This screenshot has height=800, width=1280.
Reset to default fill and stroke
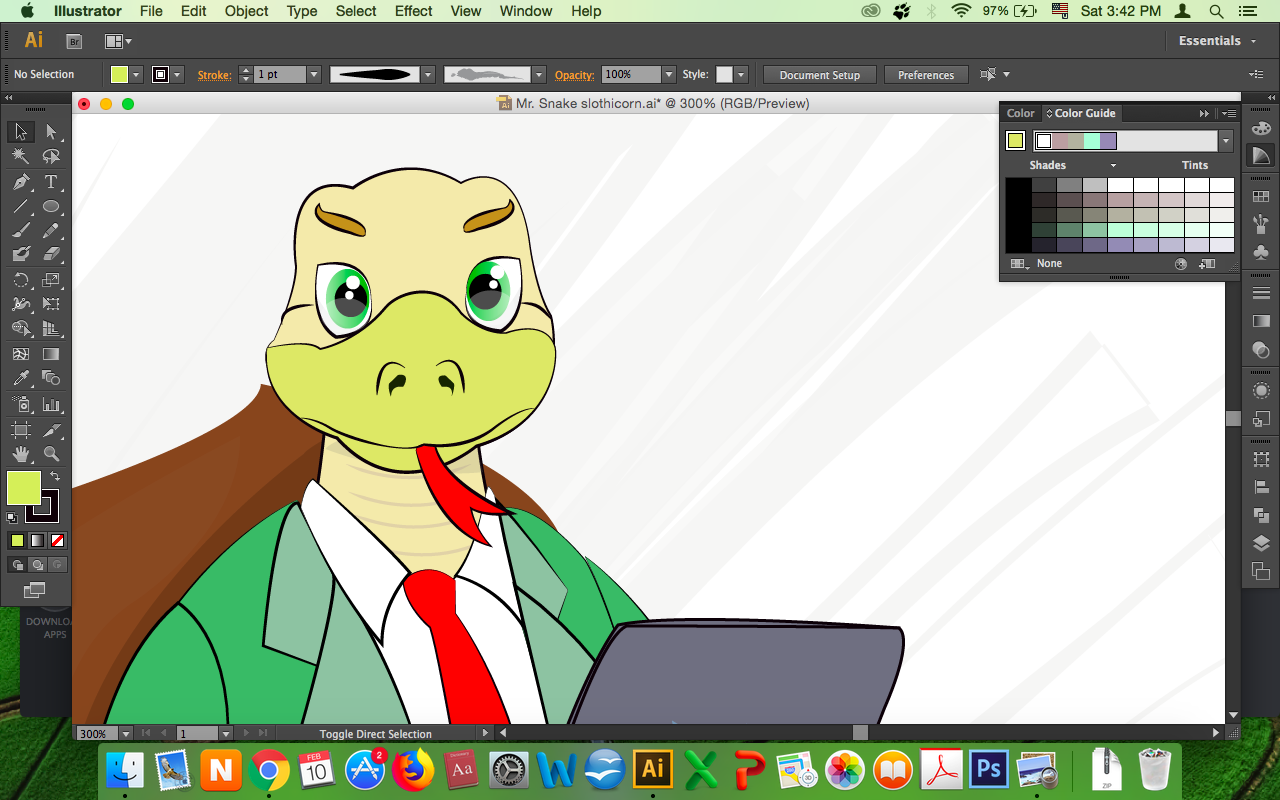point(12,518)
